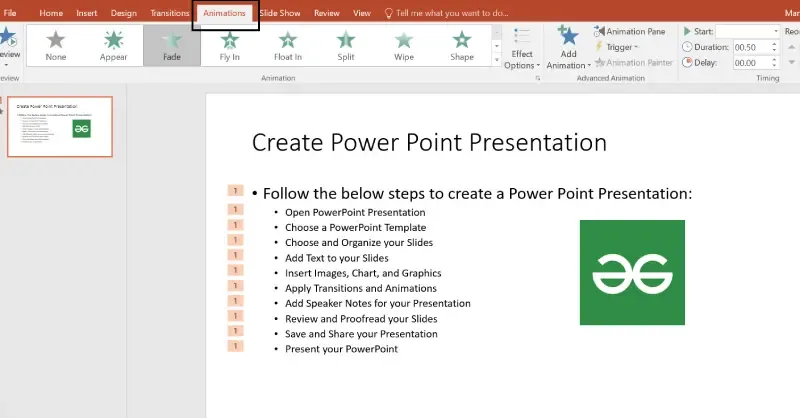The height and width of the screenshot is (418, 800).
Task: Switch to the Home tab
Action: [x=51, y=13]
